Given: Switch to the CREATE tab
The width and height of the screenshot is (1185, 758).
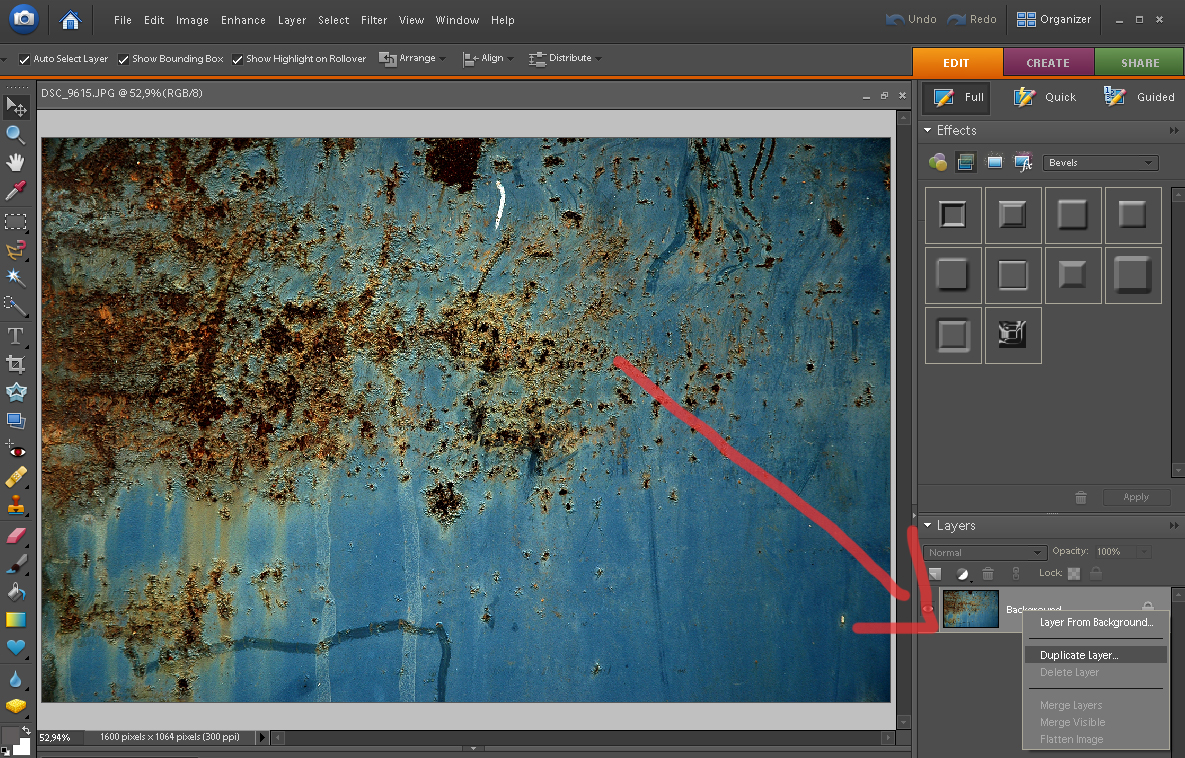Looking at the screenshot, I should point(1048,63).
